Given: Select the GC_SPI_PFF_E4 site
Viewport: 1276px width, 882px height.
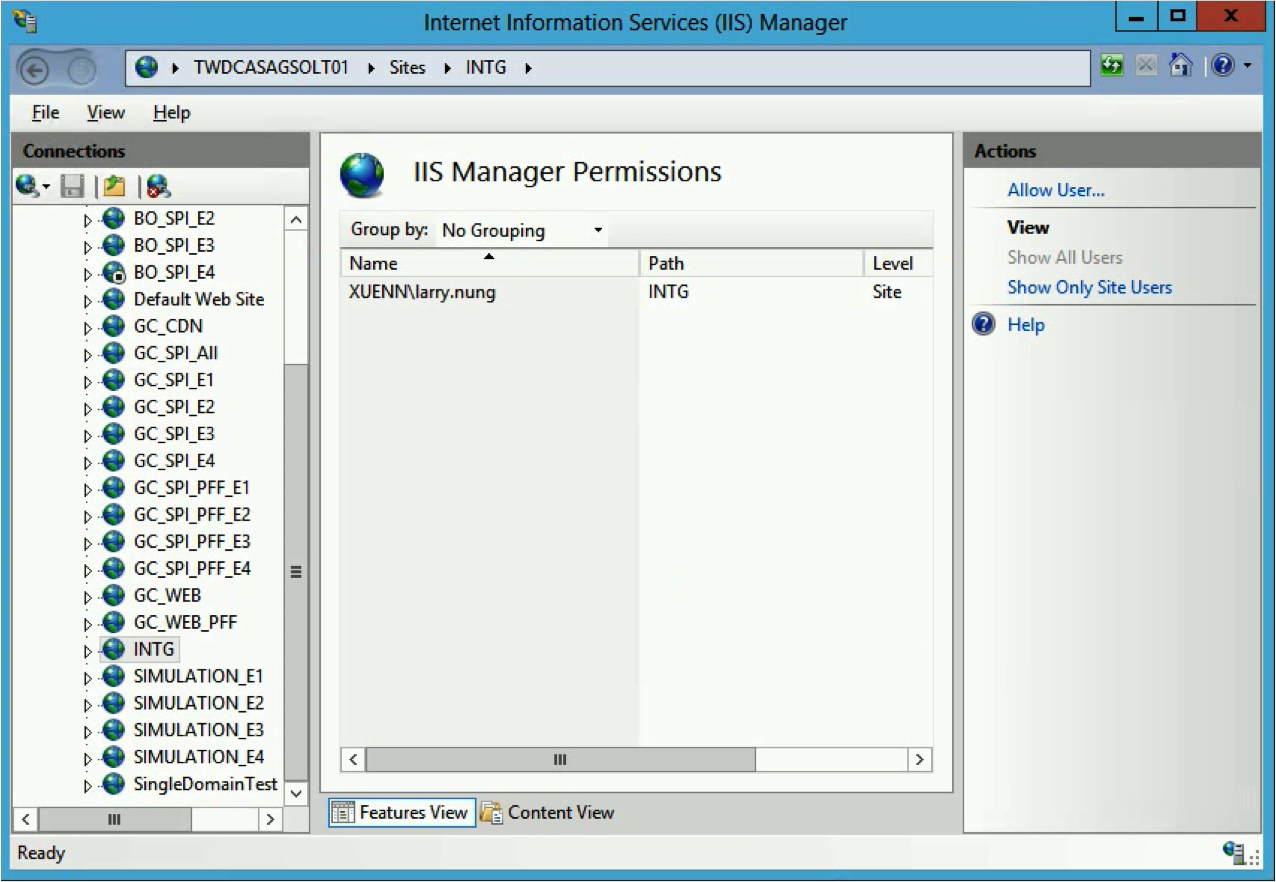Looking at the screenshot, I should click(x=192, y=569).
